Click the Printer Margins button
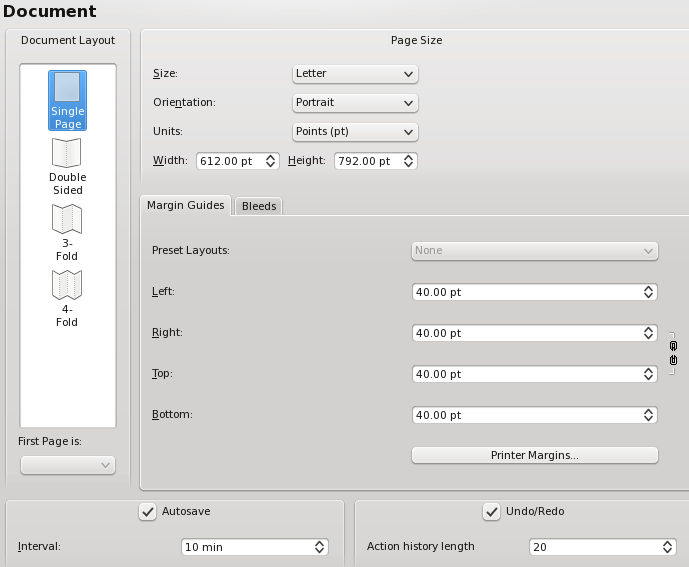 [x=534, y=455]
